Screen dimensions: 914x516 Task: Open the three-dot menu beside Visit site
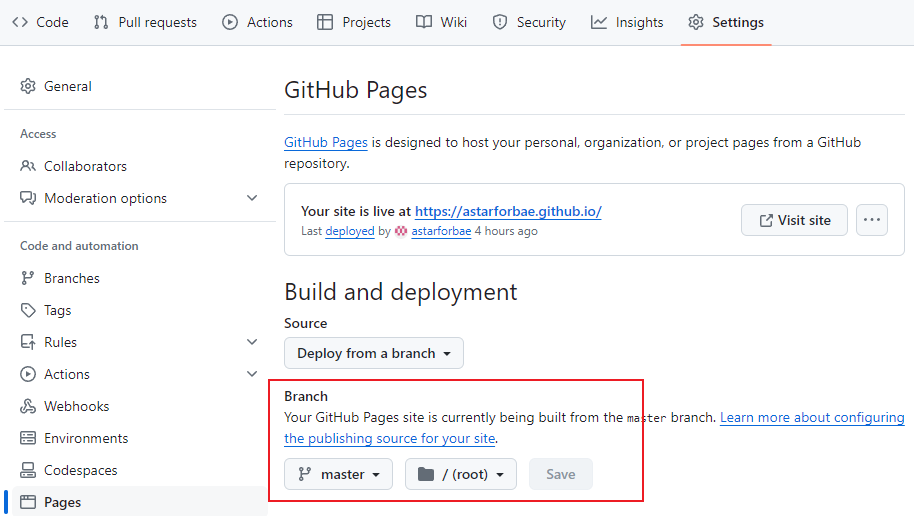coord(871,220)
